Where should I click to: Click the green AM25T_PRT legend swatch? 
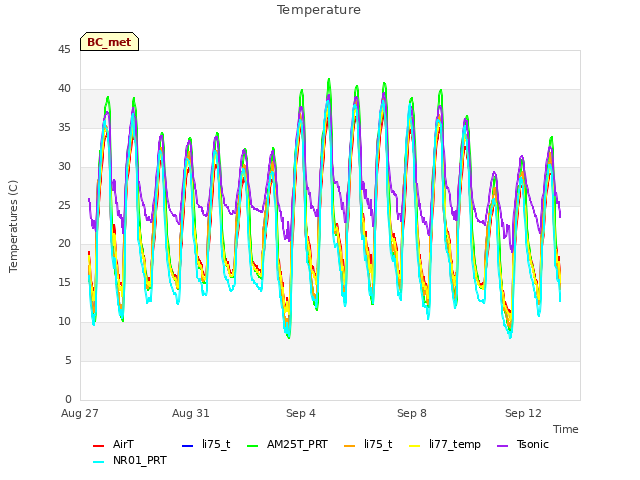point(253,445)
